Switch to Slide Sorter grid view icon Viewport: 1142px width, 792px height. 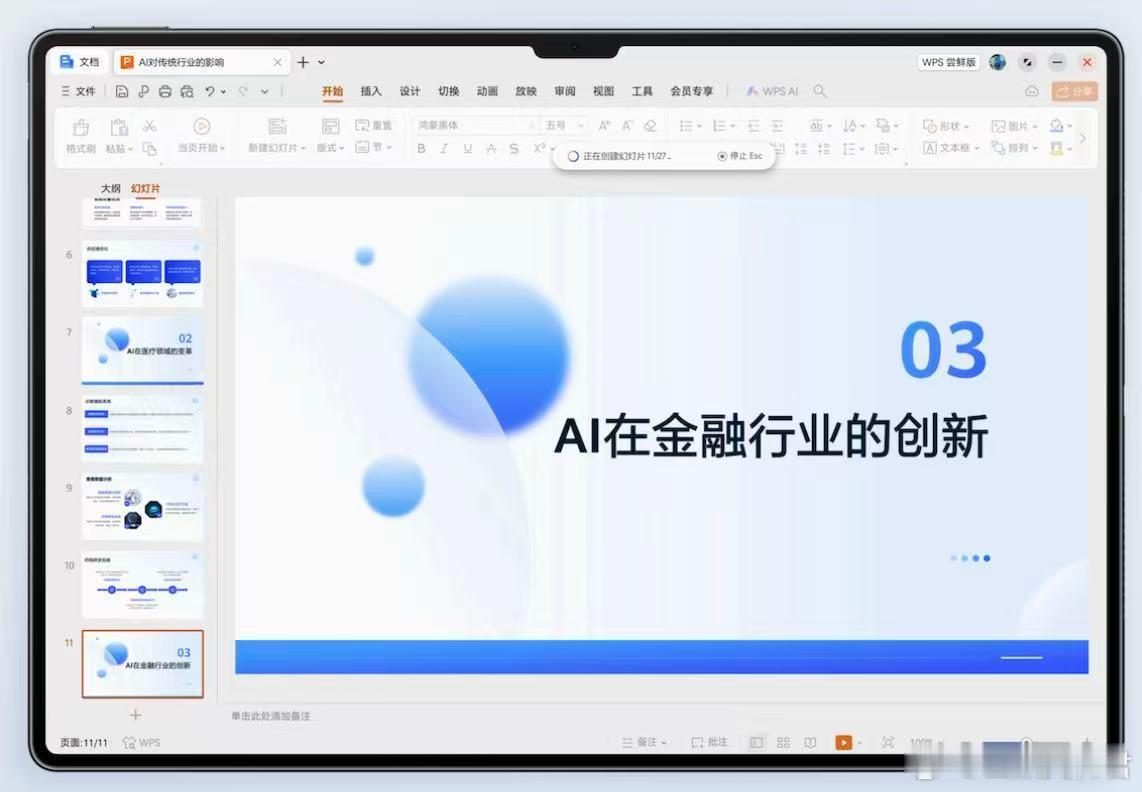[783, 742]
